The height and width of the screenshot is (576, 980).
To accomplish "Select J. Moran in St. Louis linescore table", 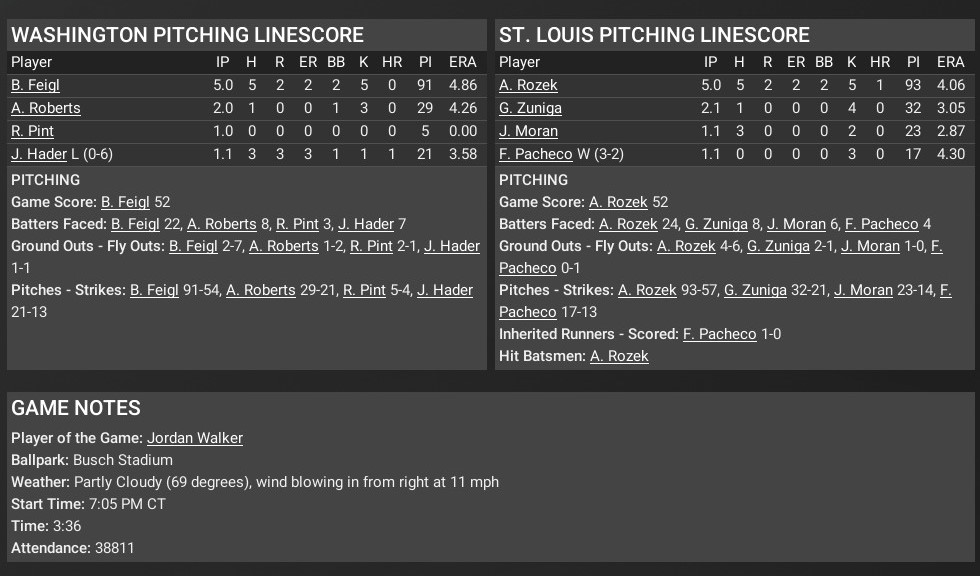I will tap(528, 131).
